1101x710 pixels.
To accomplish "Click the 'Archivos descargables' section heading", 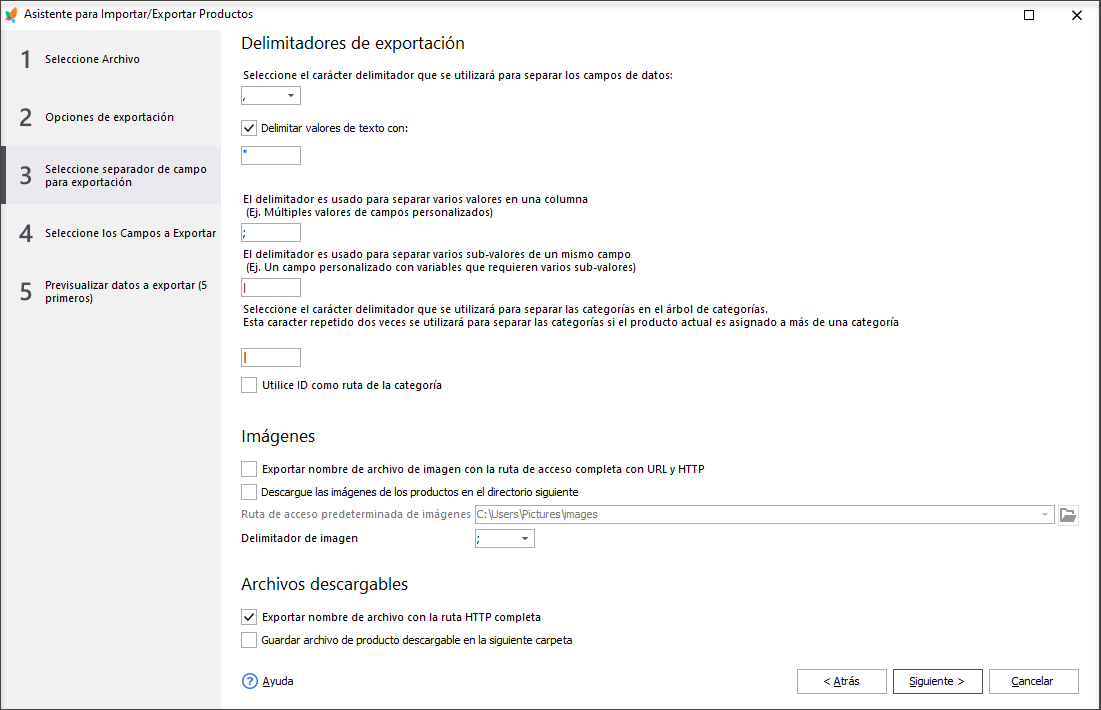I will 324,584.
